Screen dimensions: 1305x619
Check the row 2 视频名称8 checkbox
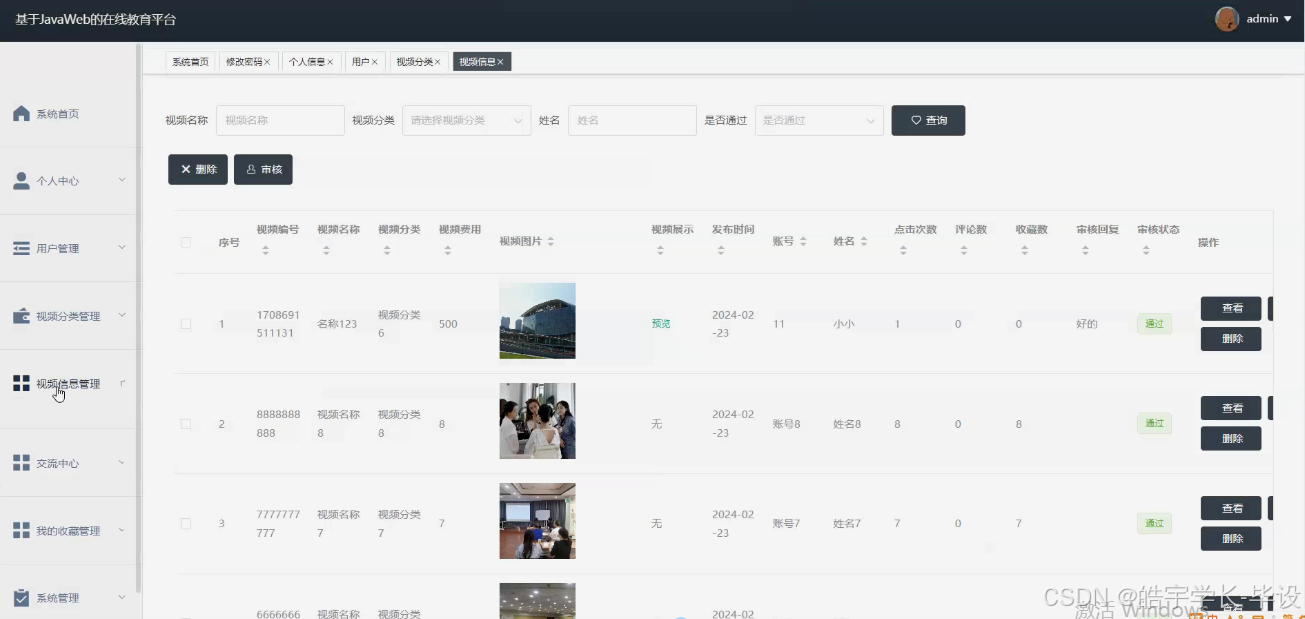186,424
